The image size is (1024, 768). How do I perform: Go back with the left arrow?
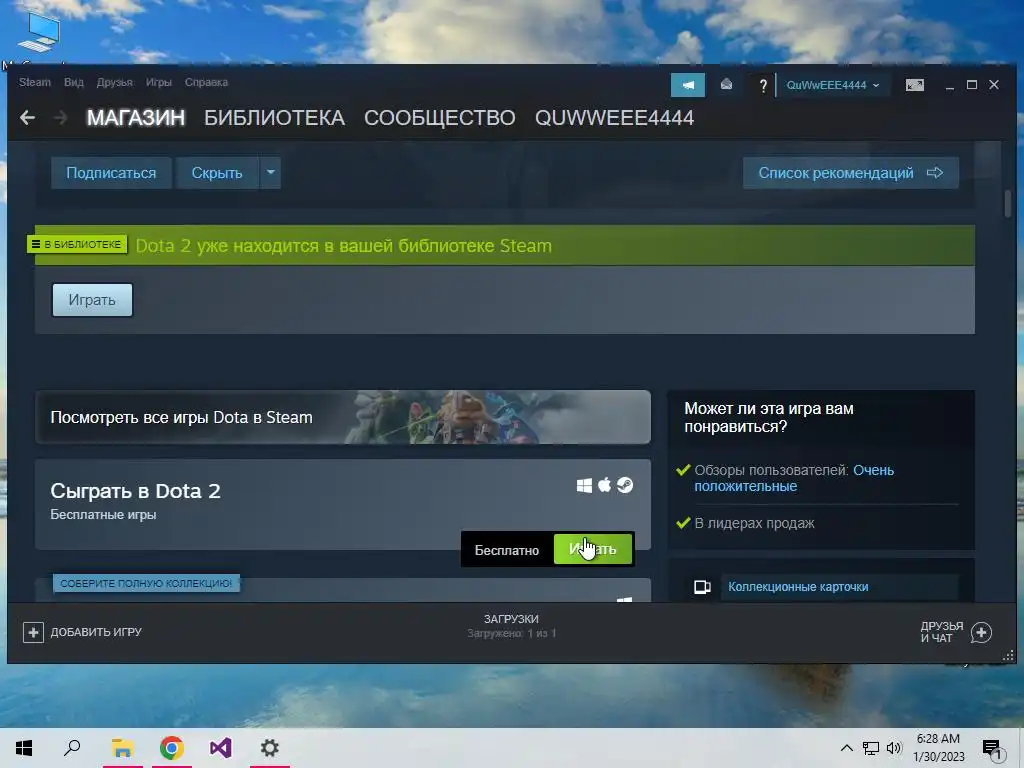click(x=27, y=118)
